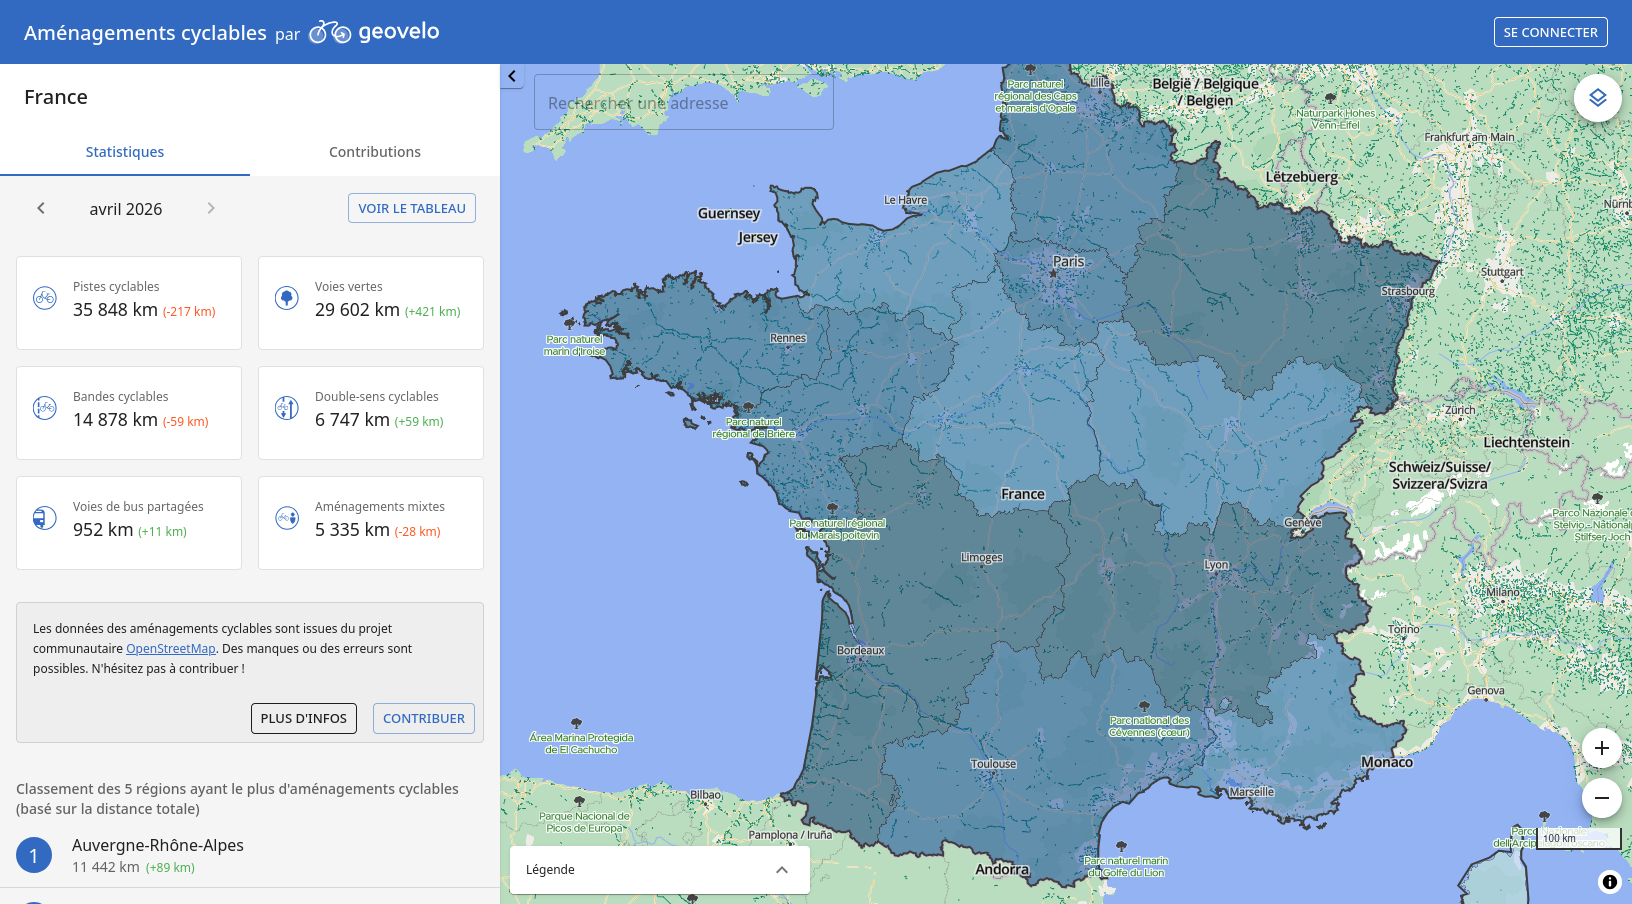
Task: Show map attribution info
Action: (1609, 881)
